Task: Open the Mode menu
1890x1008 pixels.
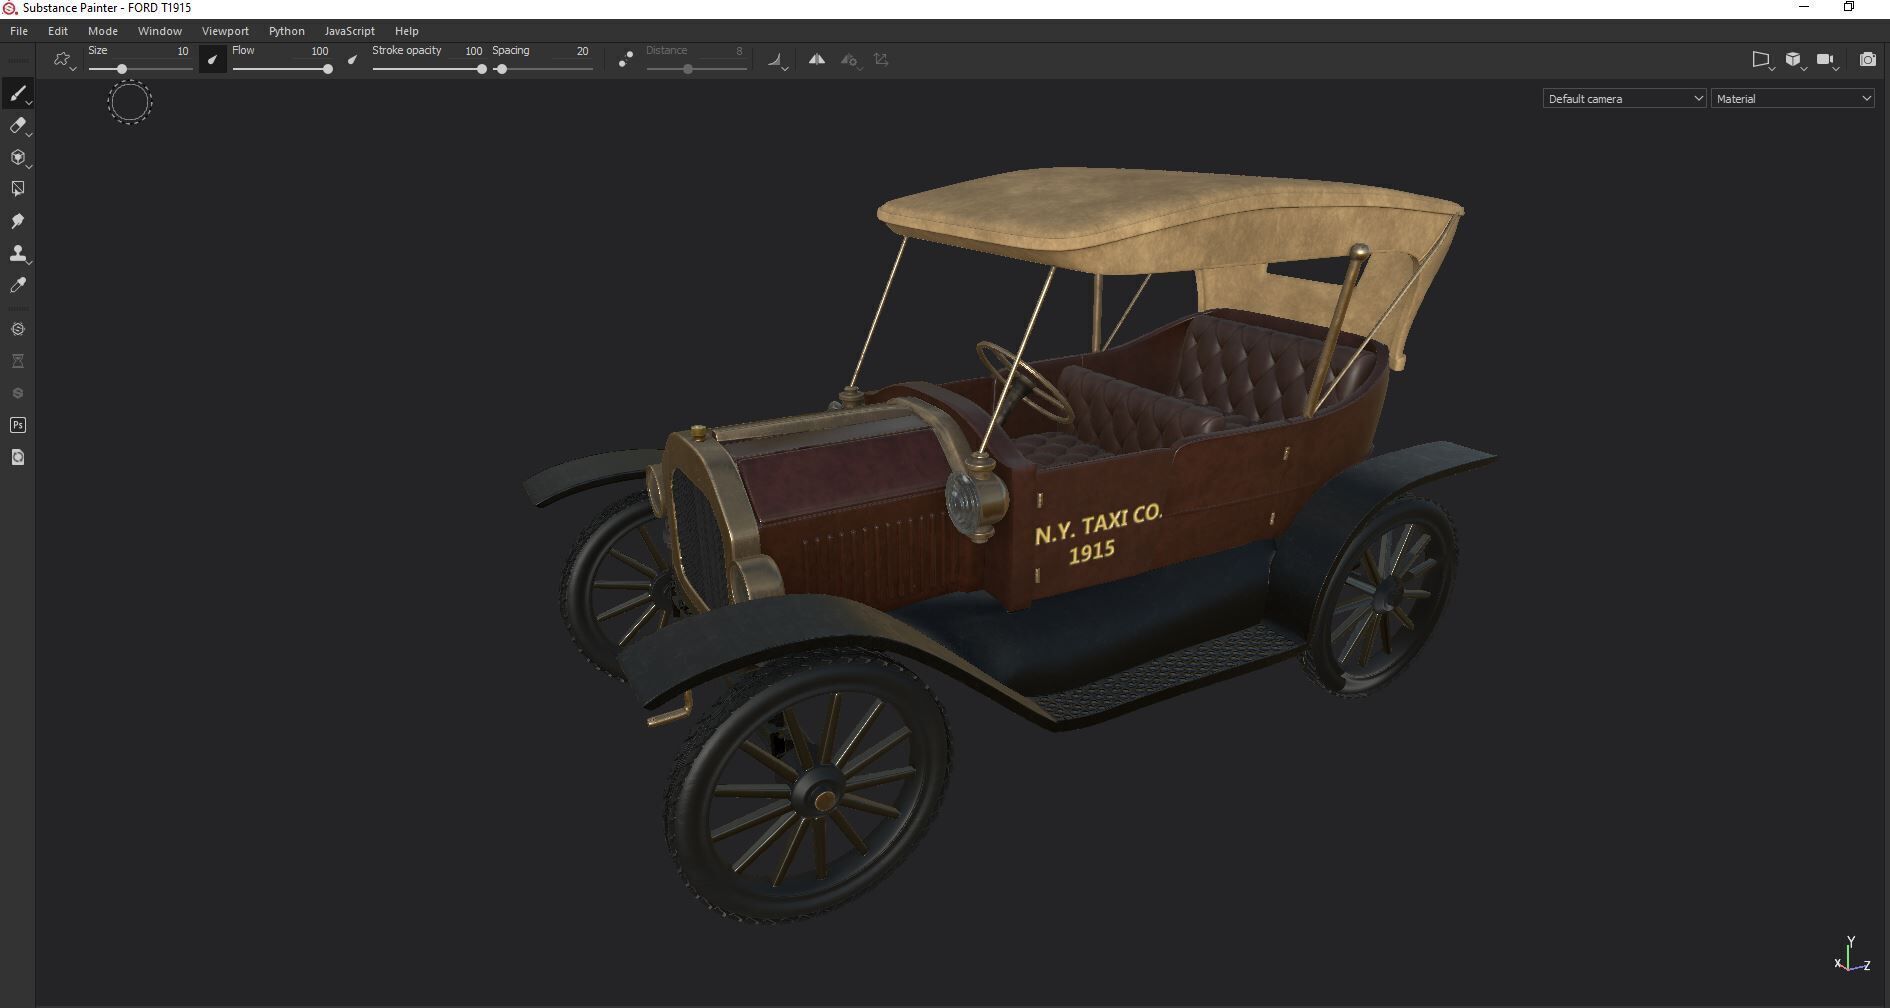Action: click(x=103, y=31)
